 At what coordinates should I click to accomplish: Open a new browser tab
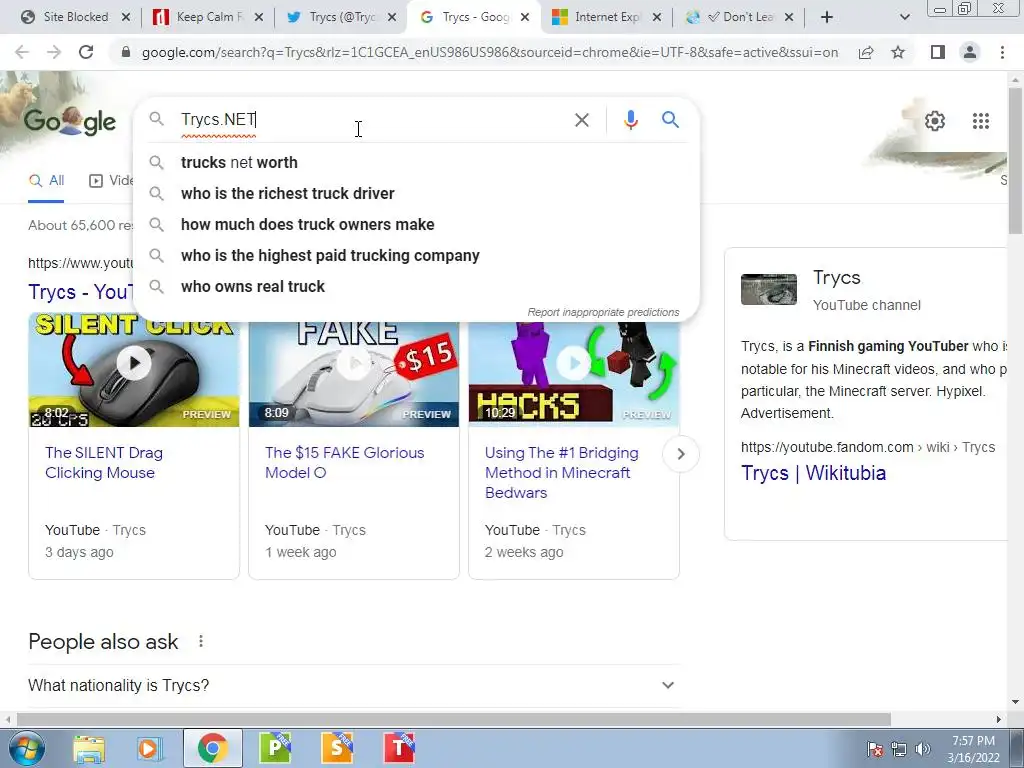(827, 18)
